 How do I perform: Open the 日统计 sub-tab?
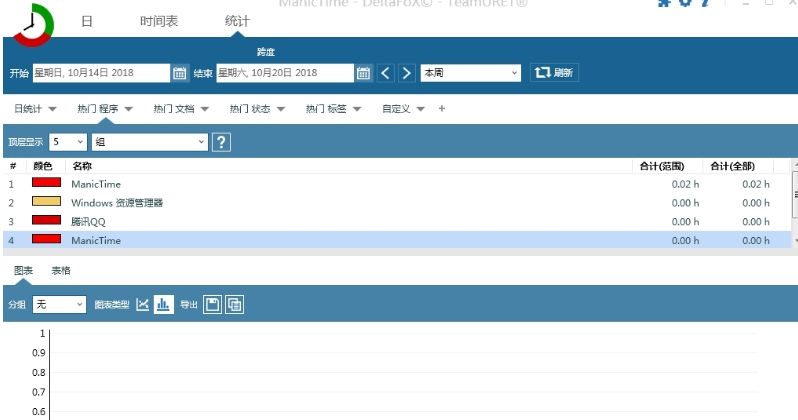[27, 108]
